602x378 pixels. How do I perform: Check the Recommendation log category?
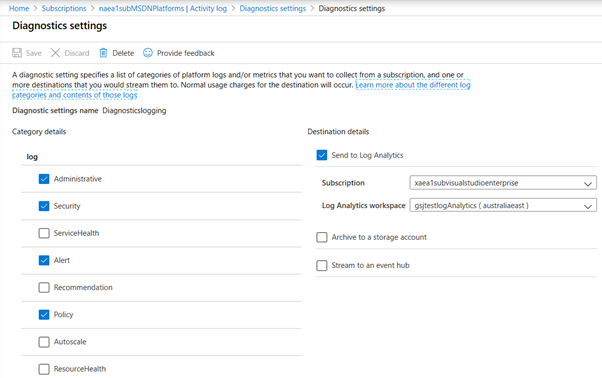click(44, 287)
